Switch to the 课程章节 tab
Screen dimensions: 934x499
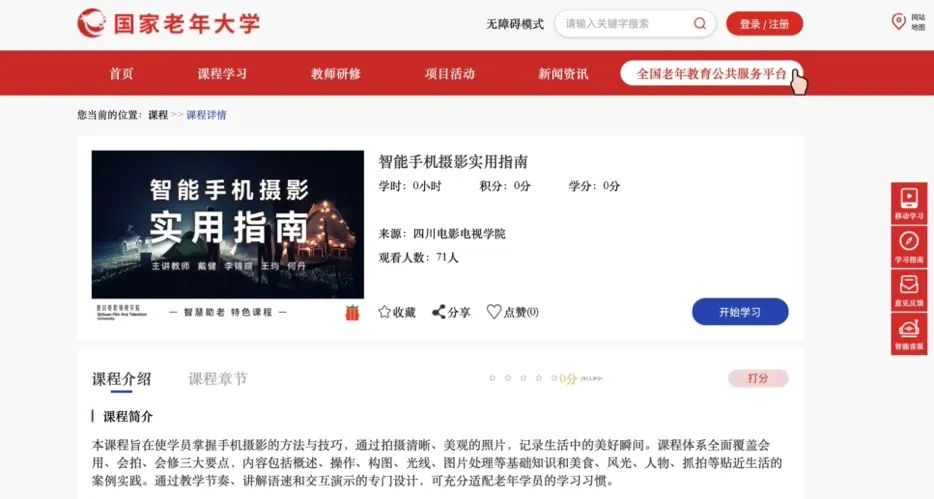(x=217, y=379)
